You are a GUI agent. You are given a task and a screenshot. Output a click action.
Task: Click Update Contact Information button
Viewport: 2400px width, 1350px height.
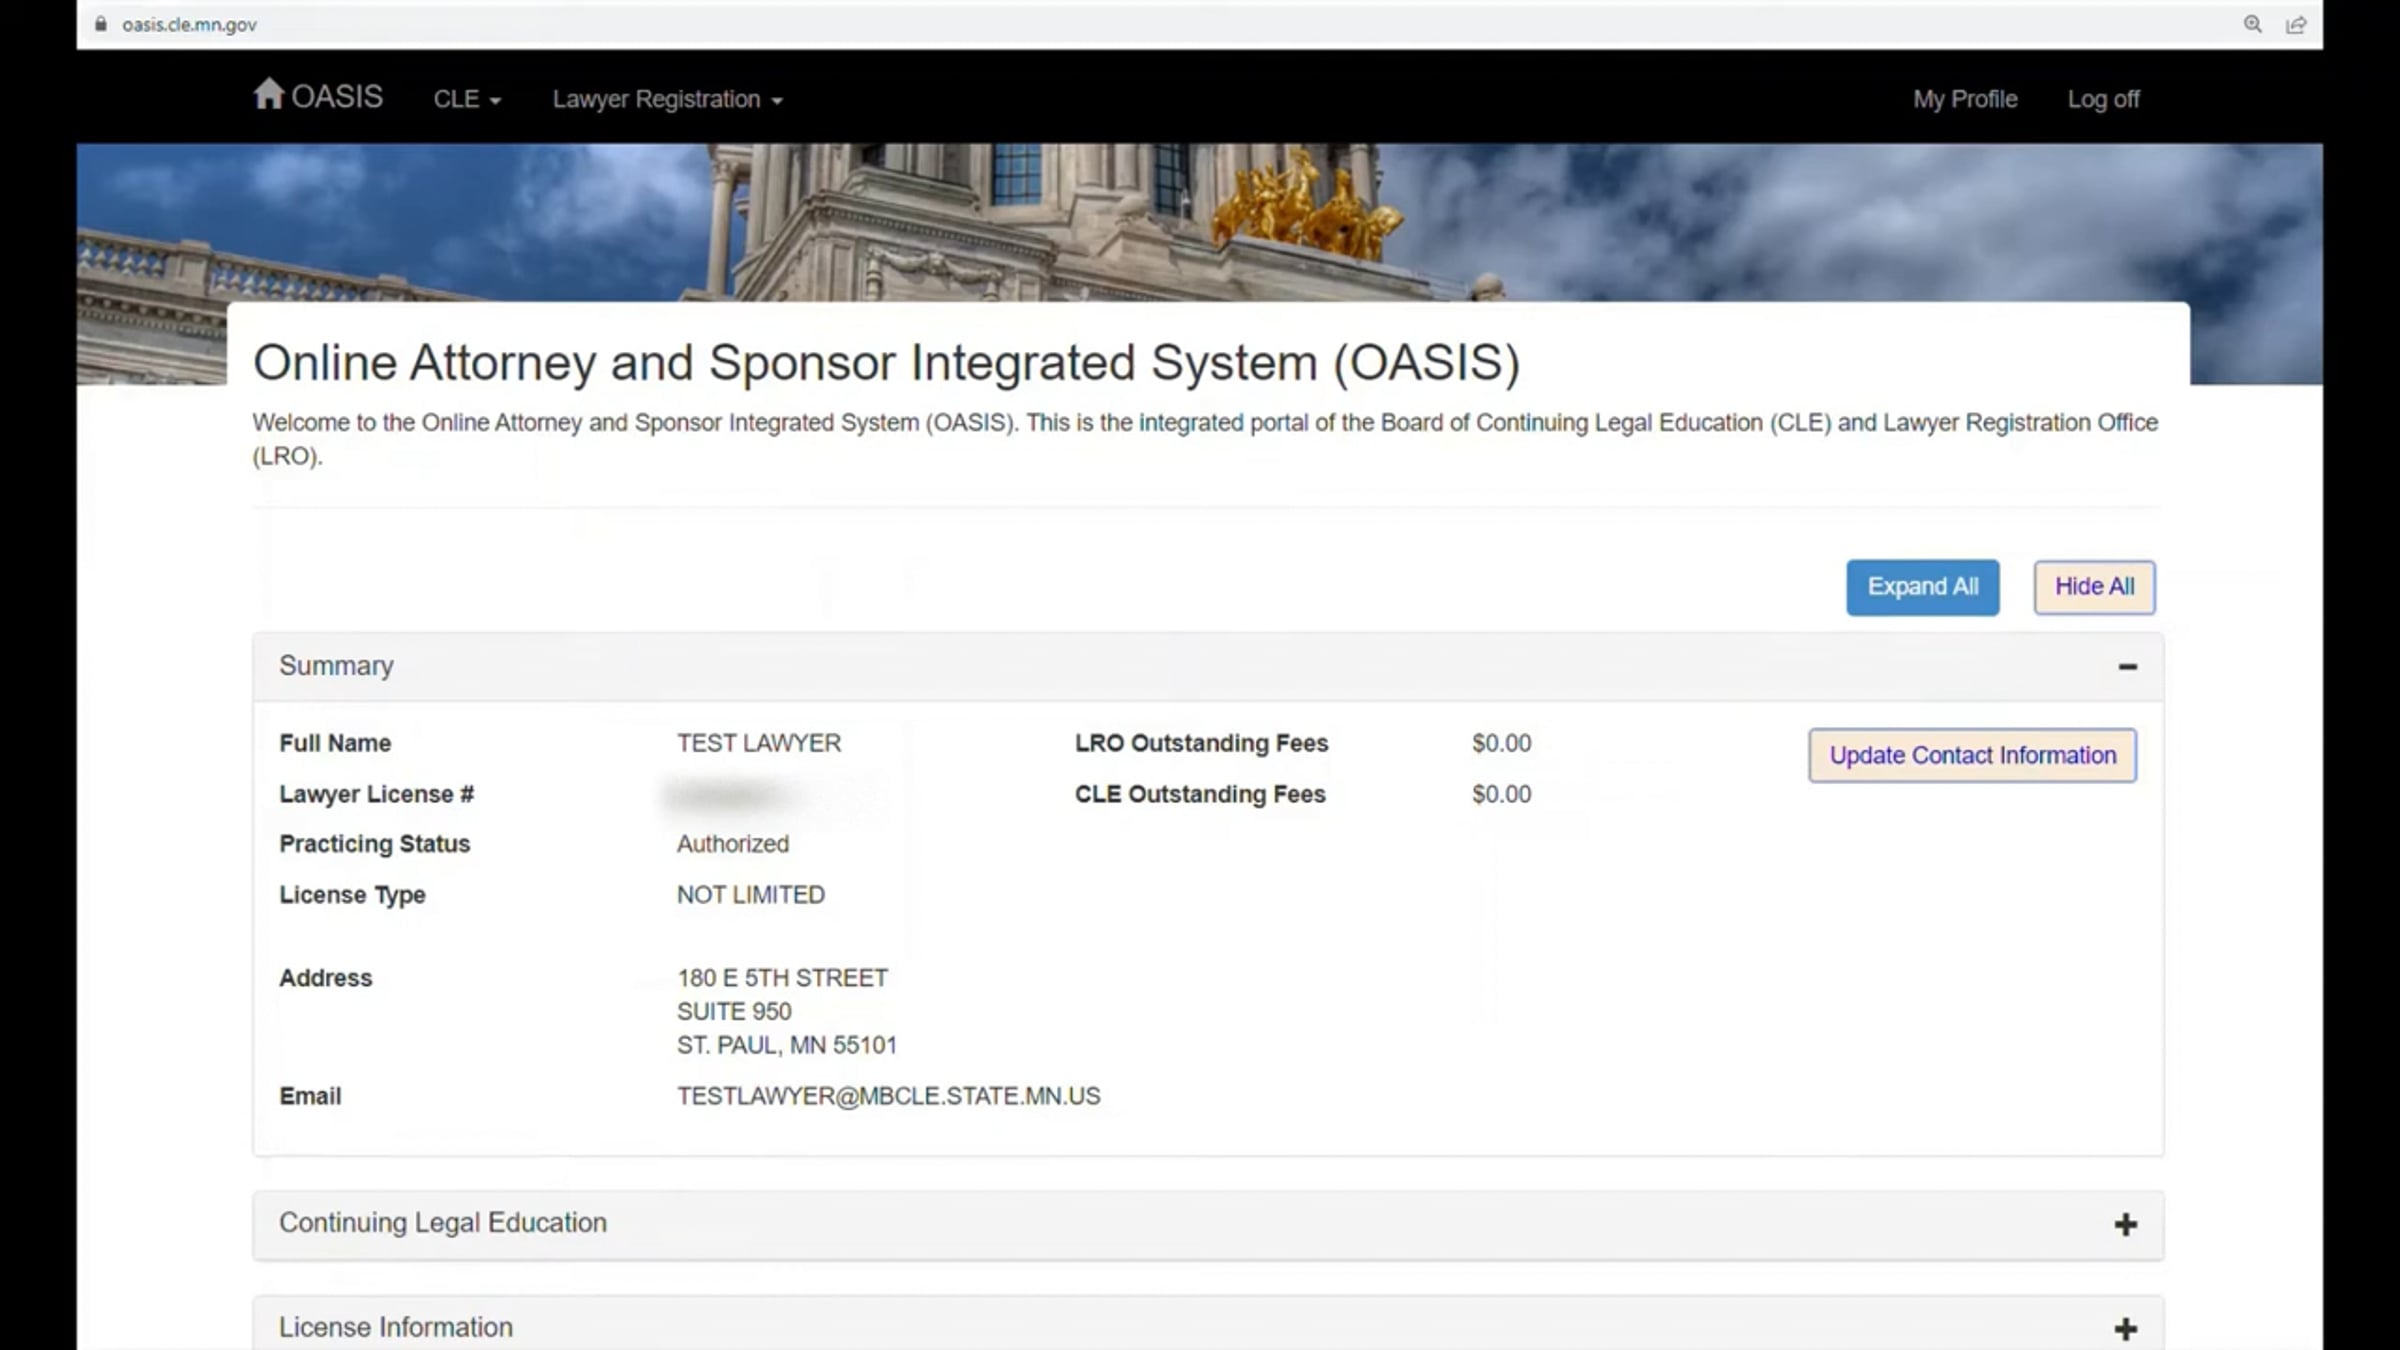[x=1972, y=755]
